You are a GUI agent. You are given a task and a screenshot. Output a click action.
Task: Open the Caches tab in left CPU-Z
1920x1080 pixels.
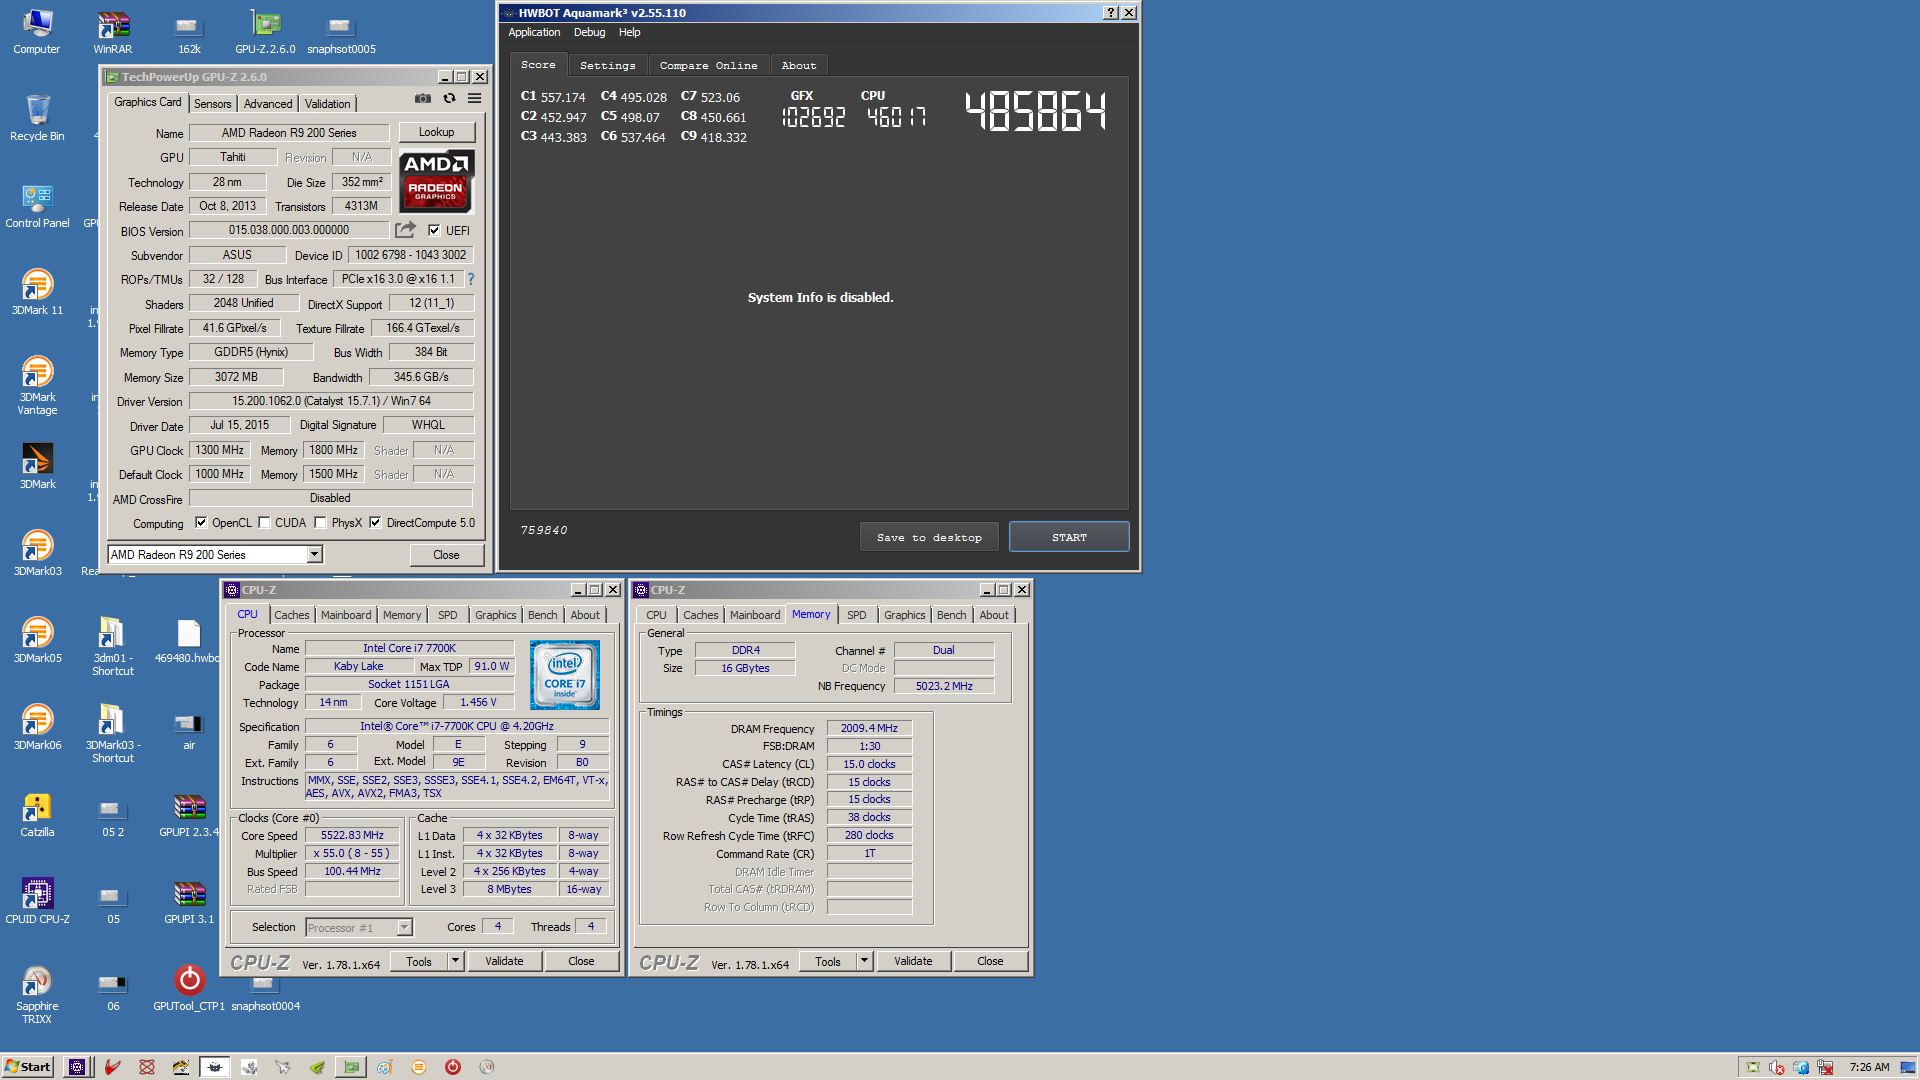click(291, 615)
